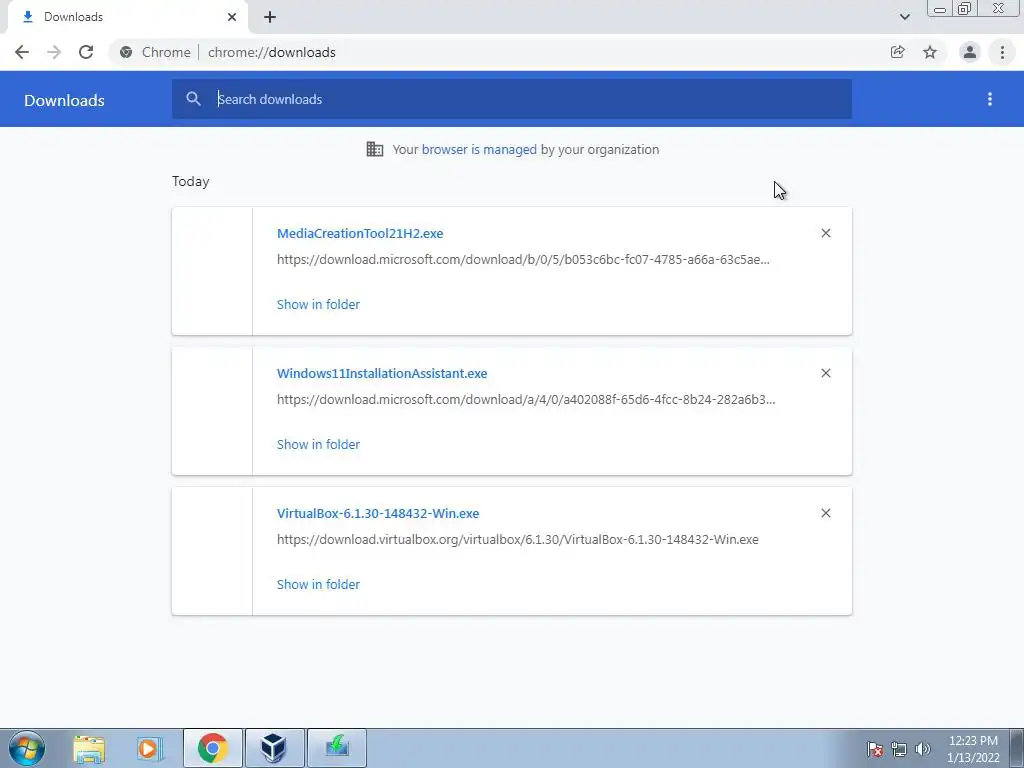
Task: Launch Windows Media Player from taskbar
Action: pos(149,748)
